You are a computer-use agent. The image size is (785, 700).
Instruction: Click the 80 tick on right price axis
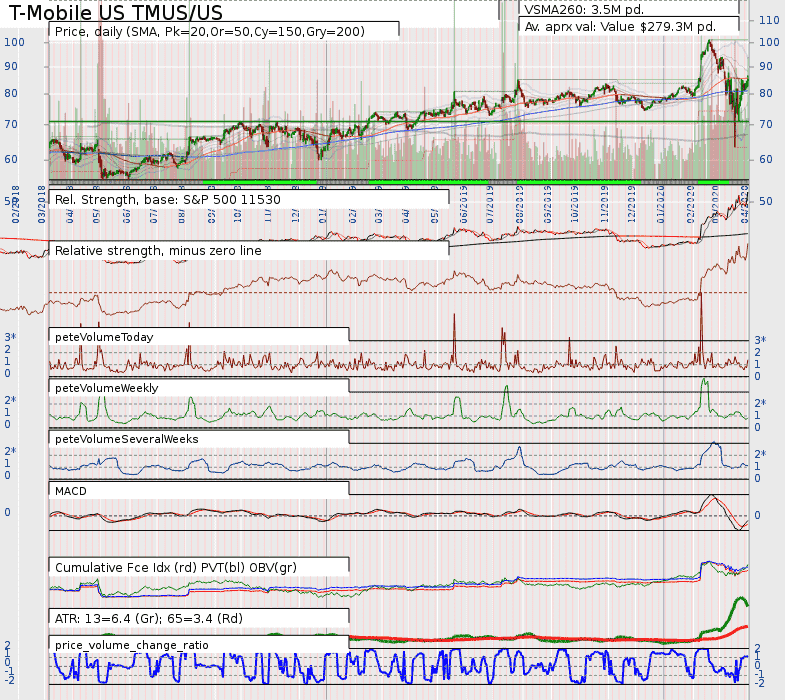pos(766,94)
